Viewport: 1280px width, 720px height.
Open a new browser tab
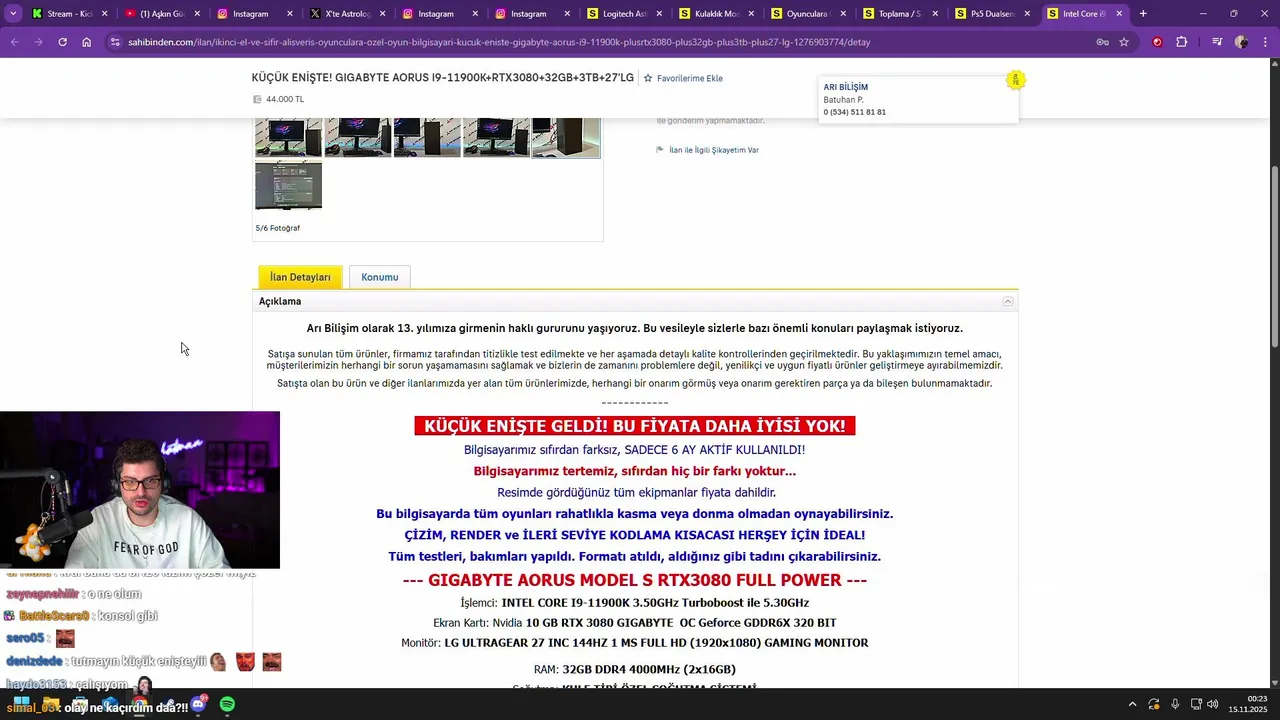(x=1143, y=14)
